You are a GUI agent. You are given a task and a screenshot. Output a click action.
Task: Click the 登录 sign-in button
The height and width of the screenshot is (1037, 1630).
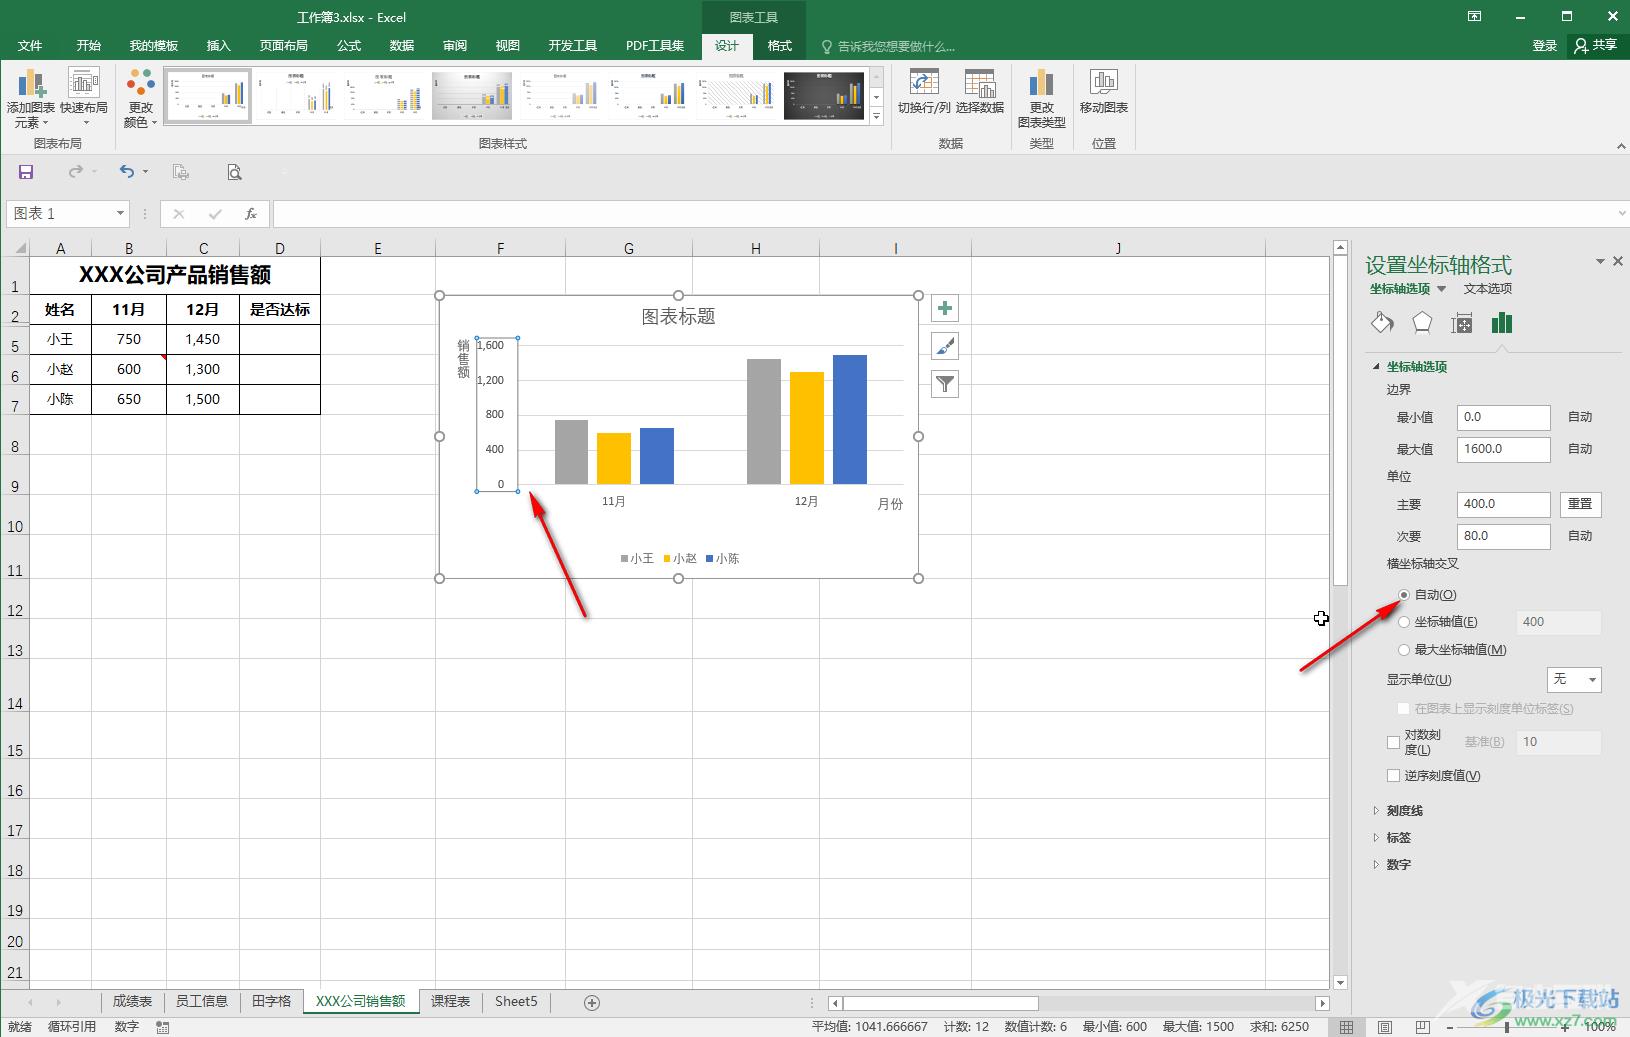[1545, 46]
